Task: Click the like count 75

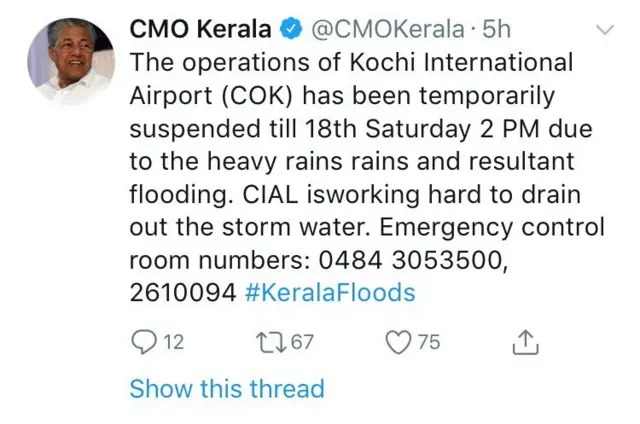Action: [428, 343]
